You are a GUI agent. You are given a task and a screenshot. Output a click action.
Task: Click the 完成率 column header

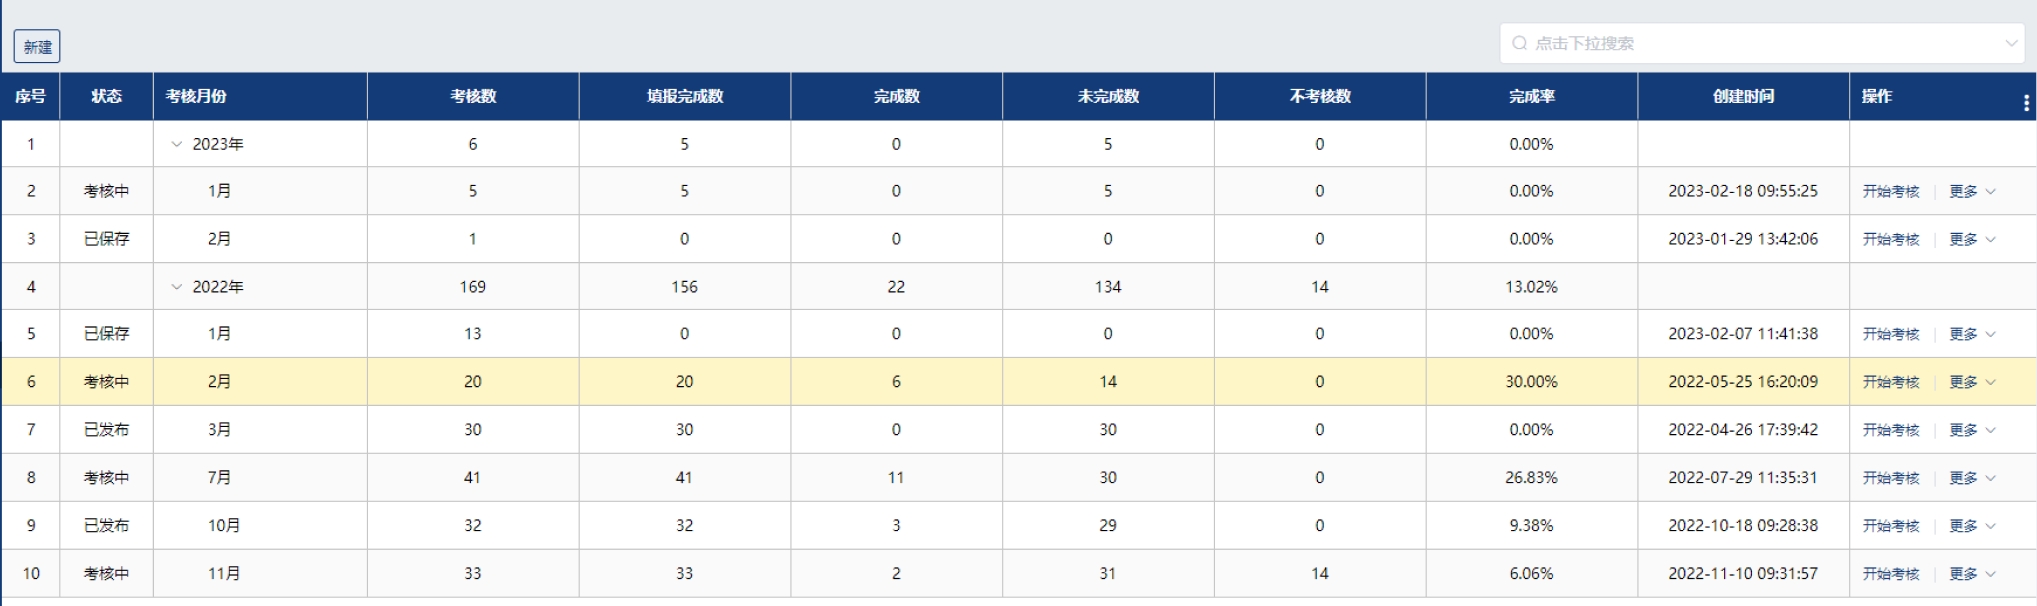[x=1531, y=96]
